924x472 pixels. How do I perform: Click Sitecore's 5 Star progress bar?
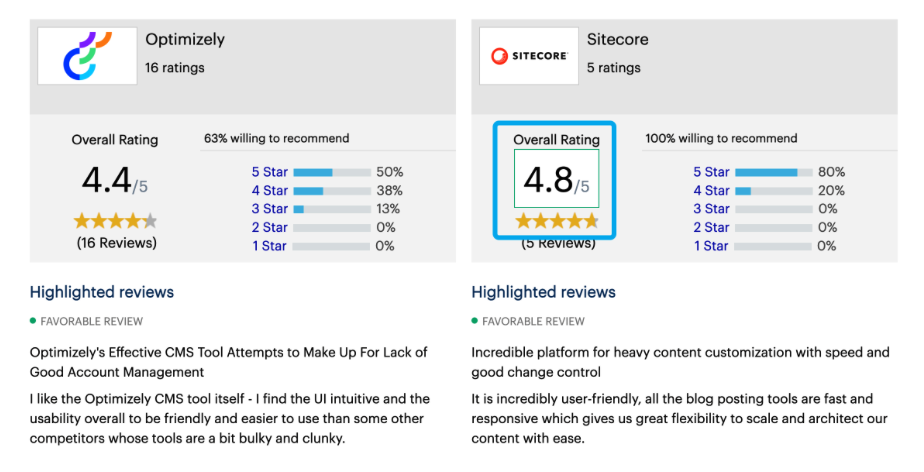[773, 172]
